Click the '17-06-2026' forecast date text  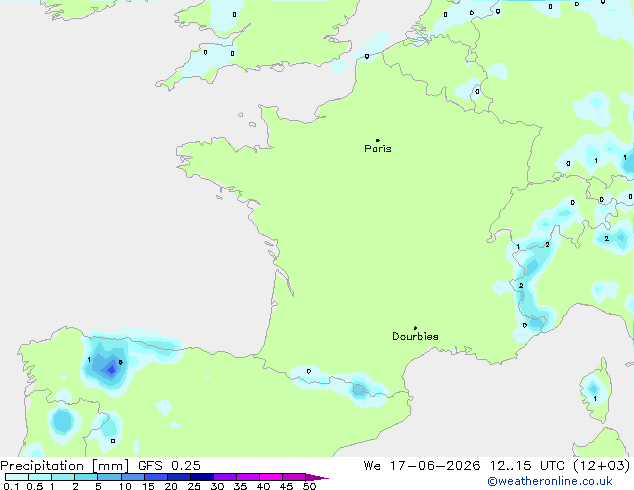[435, 466]
